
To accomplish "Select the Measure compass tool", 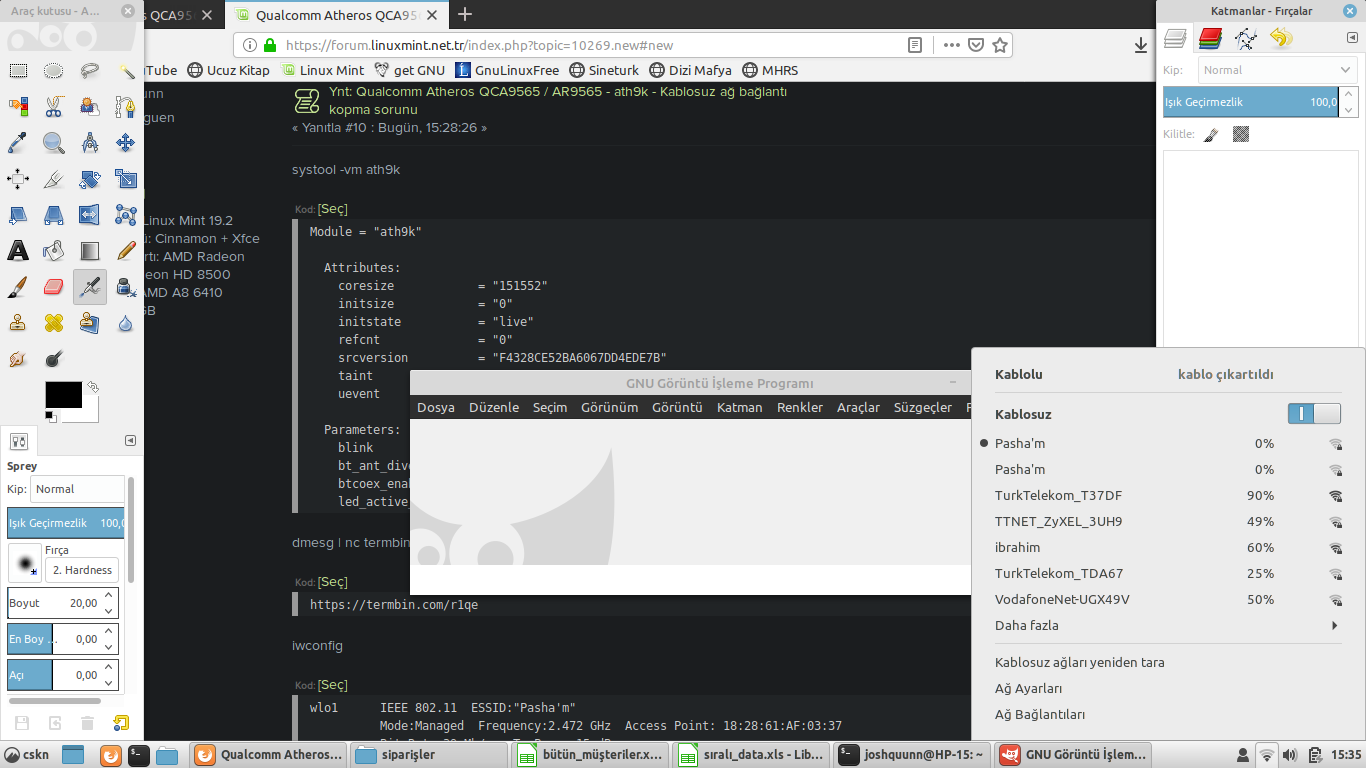I will (90, 143).
